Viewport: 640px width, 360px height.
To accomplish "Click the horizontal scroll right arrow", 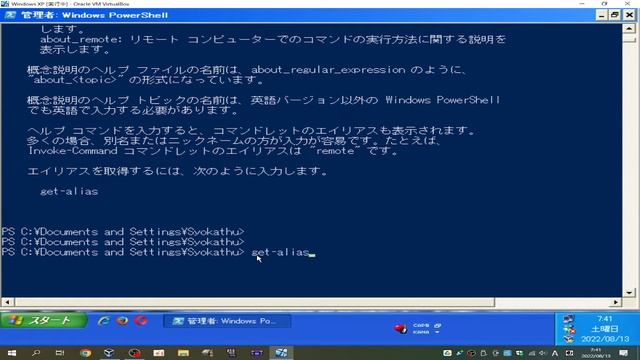I will coord(616,302).
